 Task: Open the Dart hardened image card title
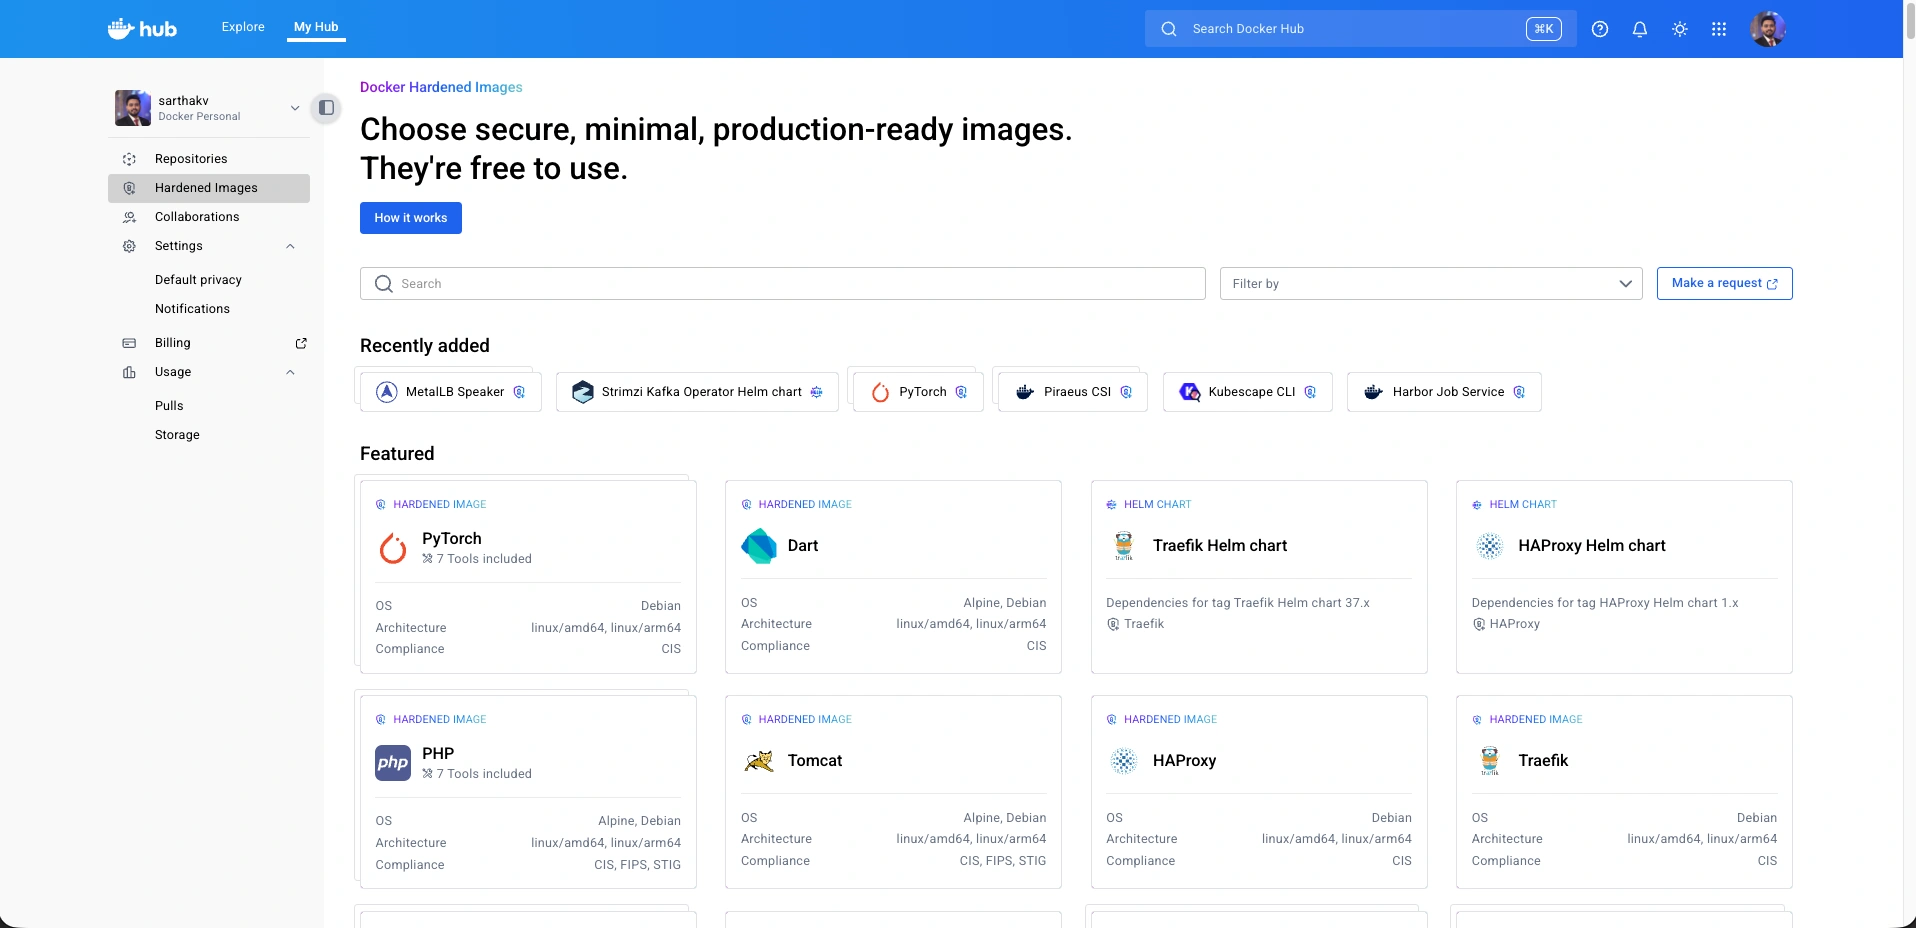[803, 546]
